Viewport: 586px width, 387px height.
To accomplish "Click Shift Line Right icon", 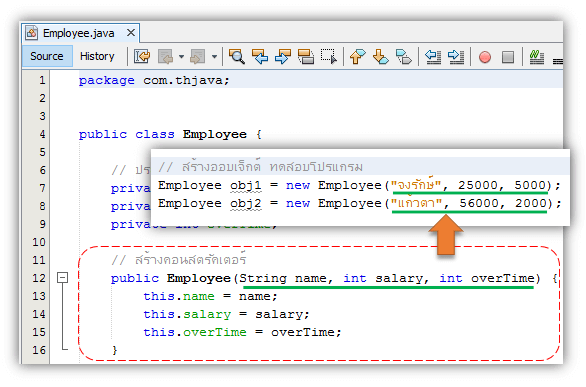I will [x=456, y=57].
